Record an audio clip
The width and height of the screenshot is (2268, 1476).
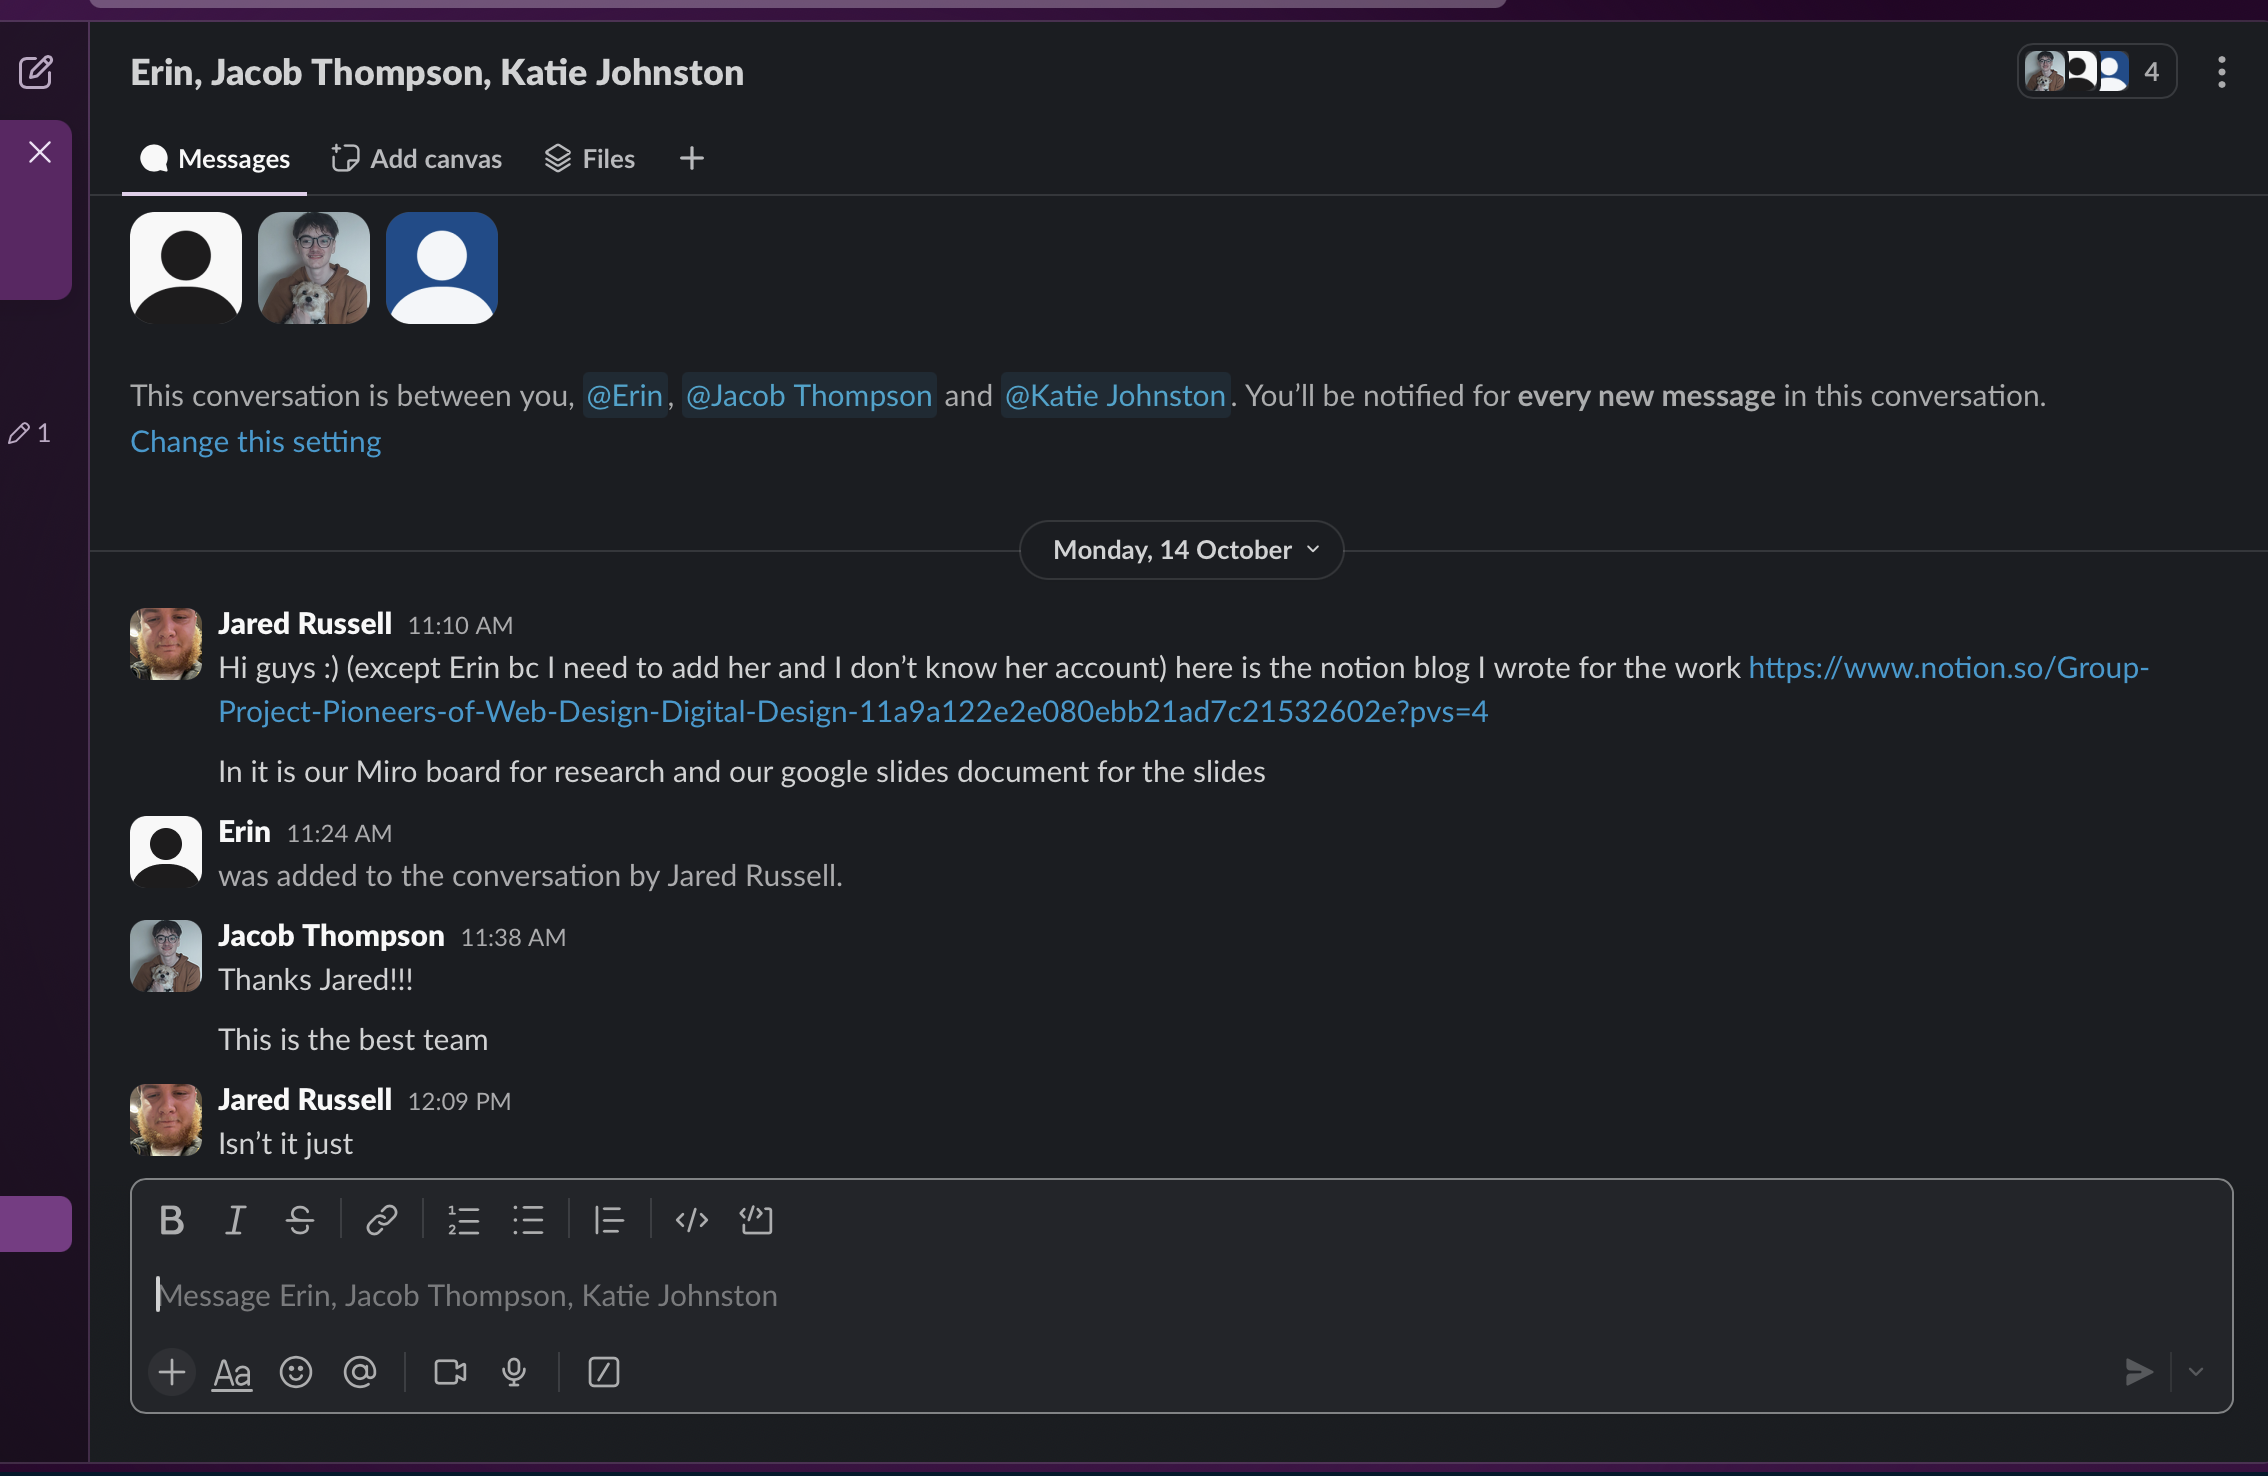coord(514,1372)
